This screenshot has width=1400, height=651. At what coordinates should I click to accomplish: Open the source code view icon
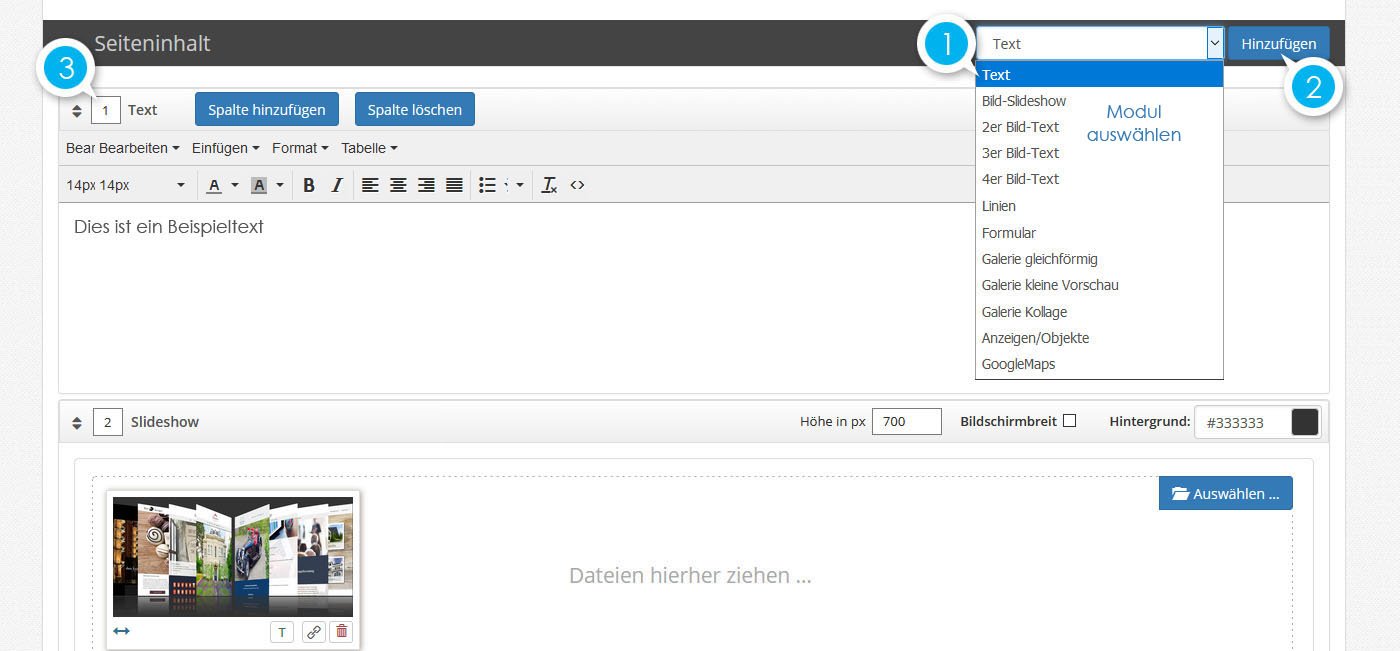click(577, 185)
